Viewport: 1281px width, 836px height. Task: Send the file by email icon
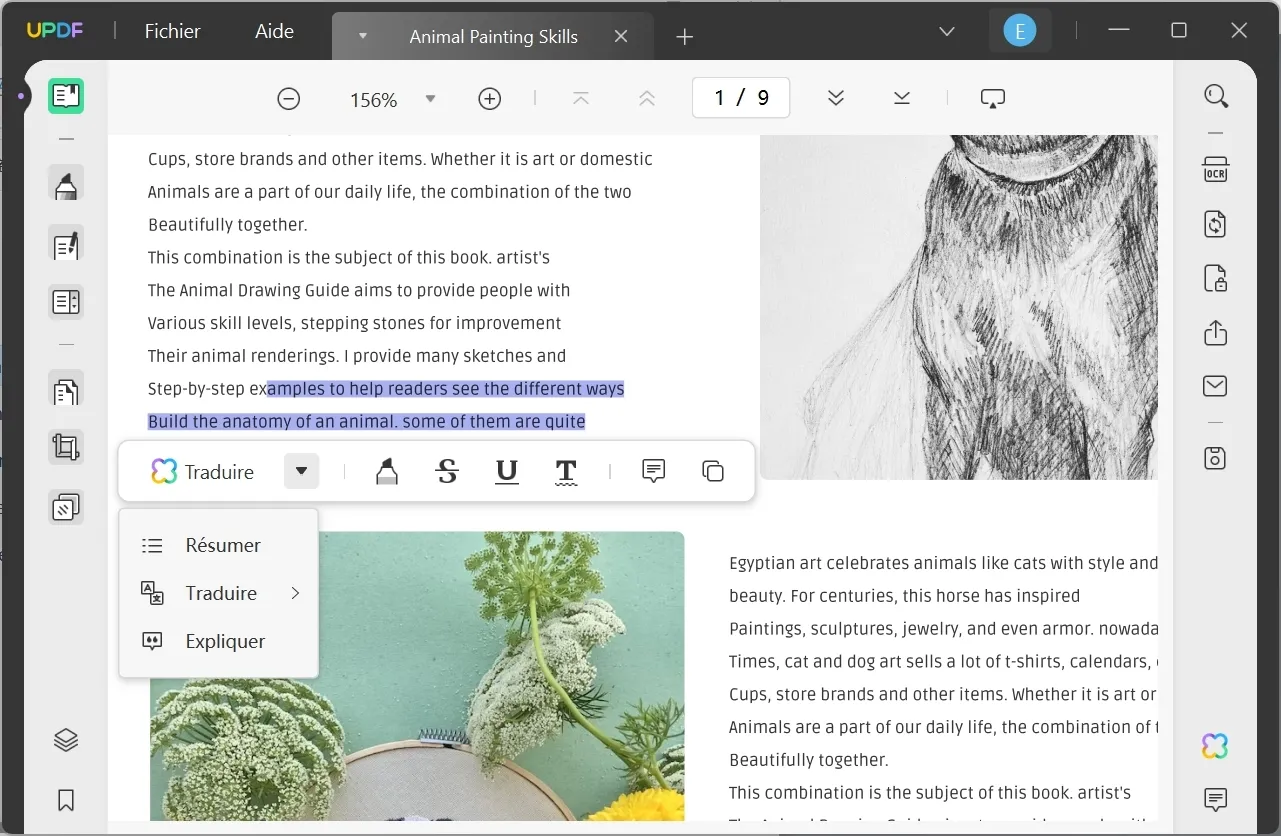tap(1216, 386)
